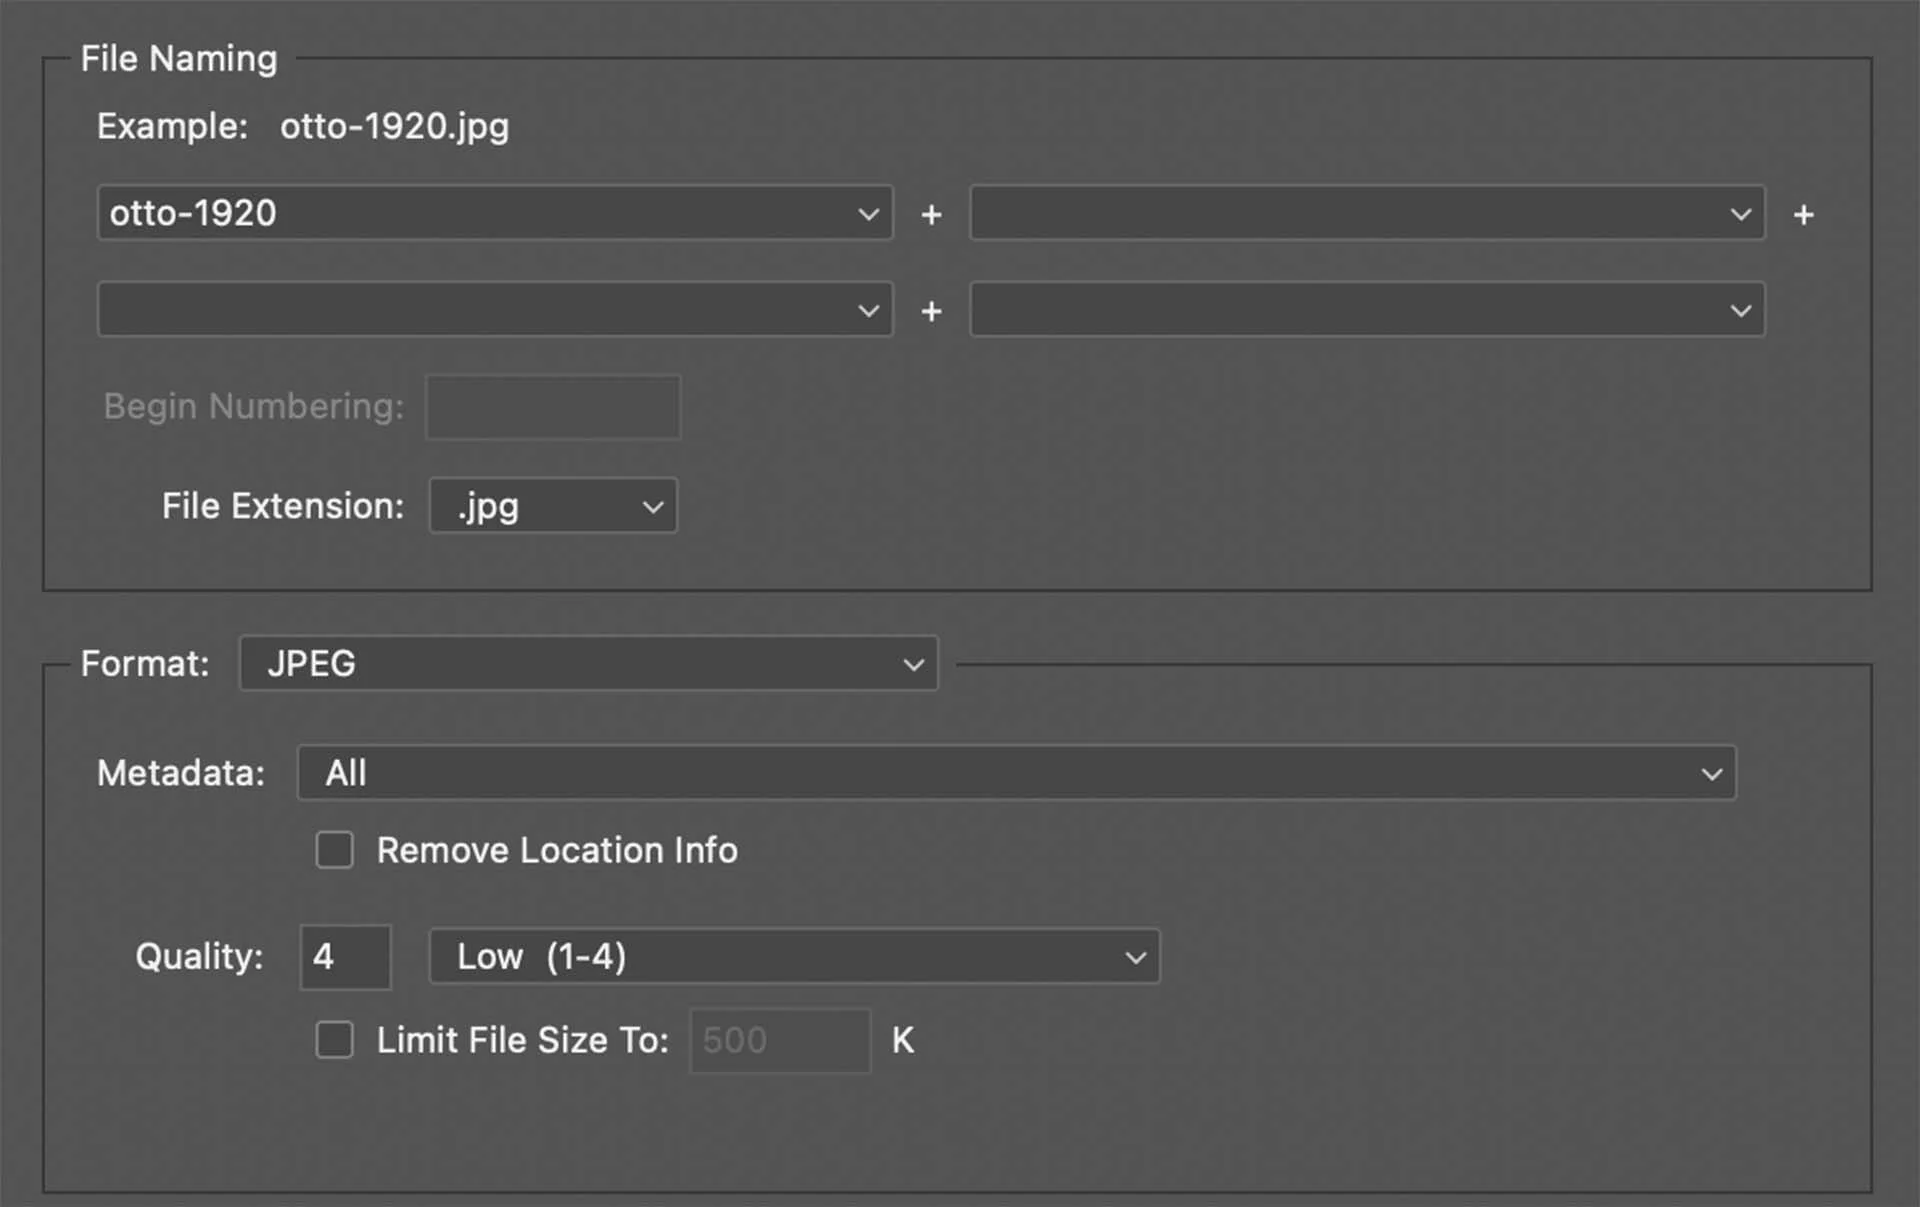Enable the Remove Location Info checkbox
This screenshot has height=1207, width=1920.
pyautogui.click(x=334, y=849)
